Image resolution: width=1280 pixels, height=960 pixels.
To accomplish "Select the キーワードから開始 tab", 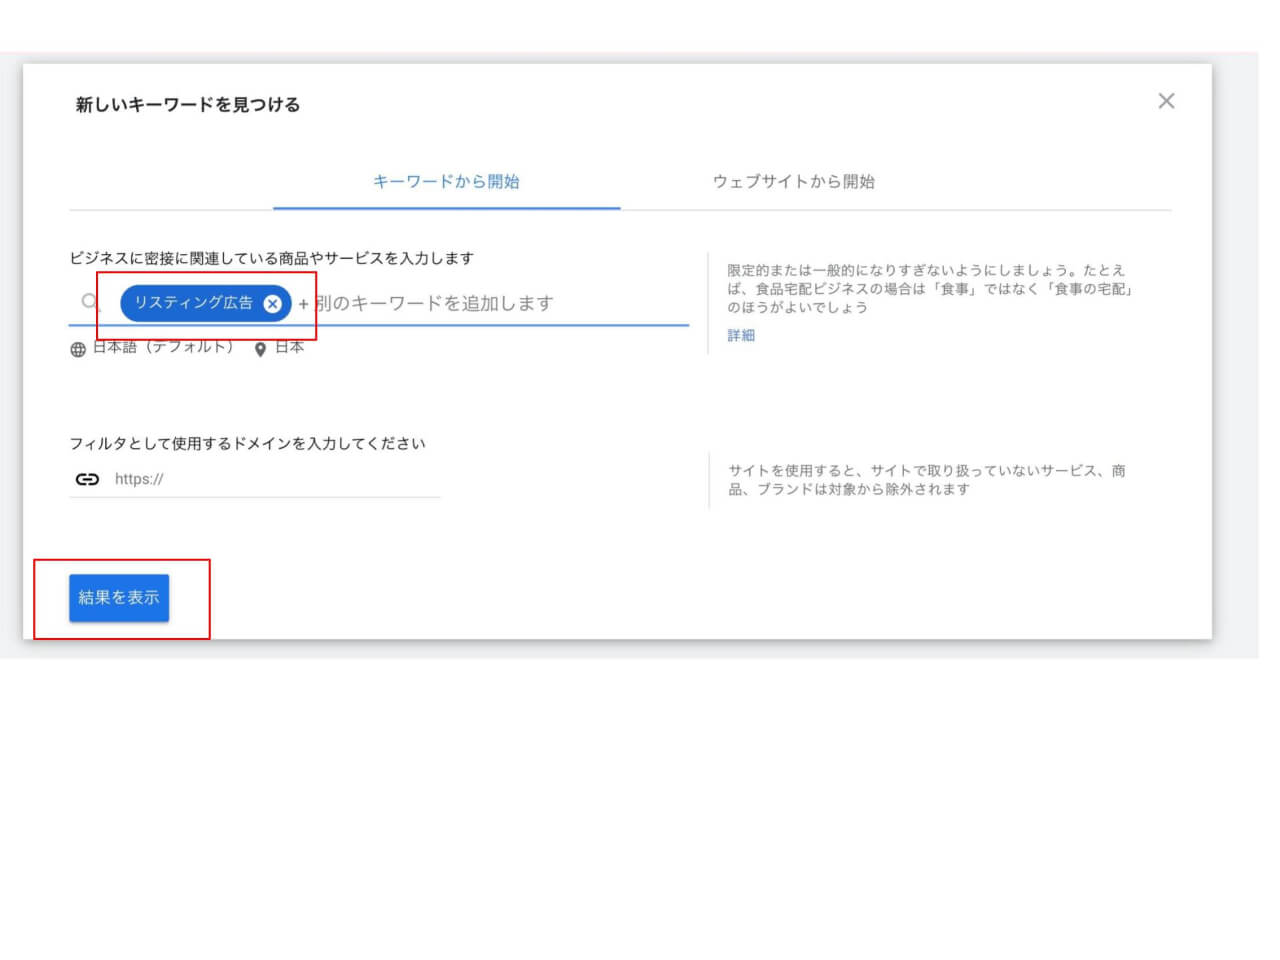I will tap(446, 182).
